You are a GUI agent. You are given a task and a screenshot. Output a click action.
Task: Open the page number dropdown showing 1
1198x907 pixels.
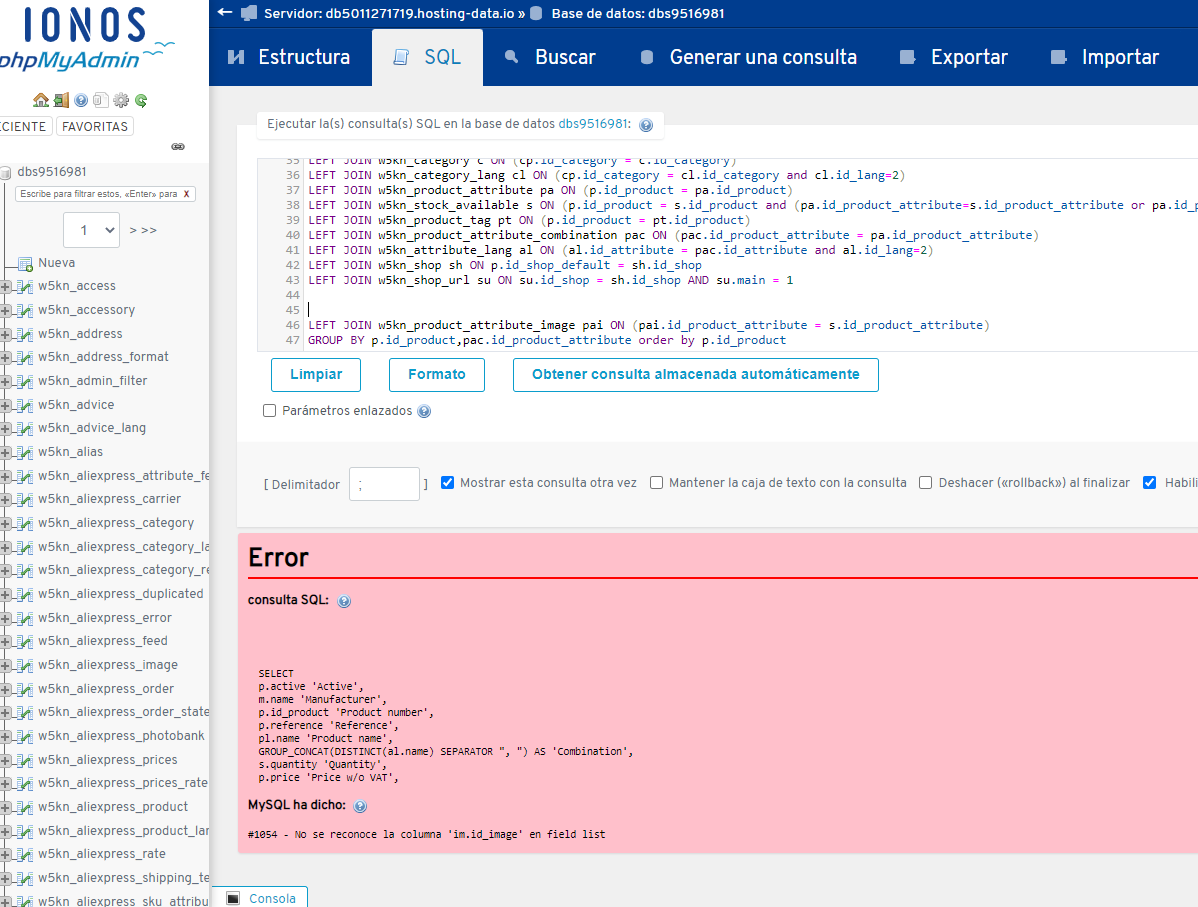coord(92,230)
